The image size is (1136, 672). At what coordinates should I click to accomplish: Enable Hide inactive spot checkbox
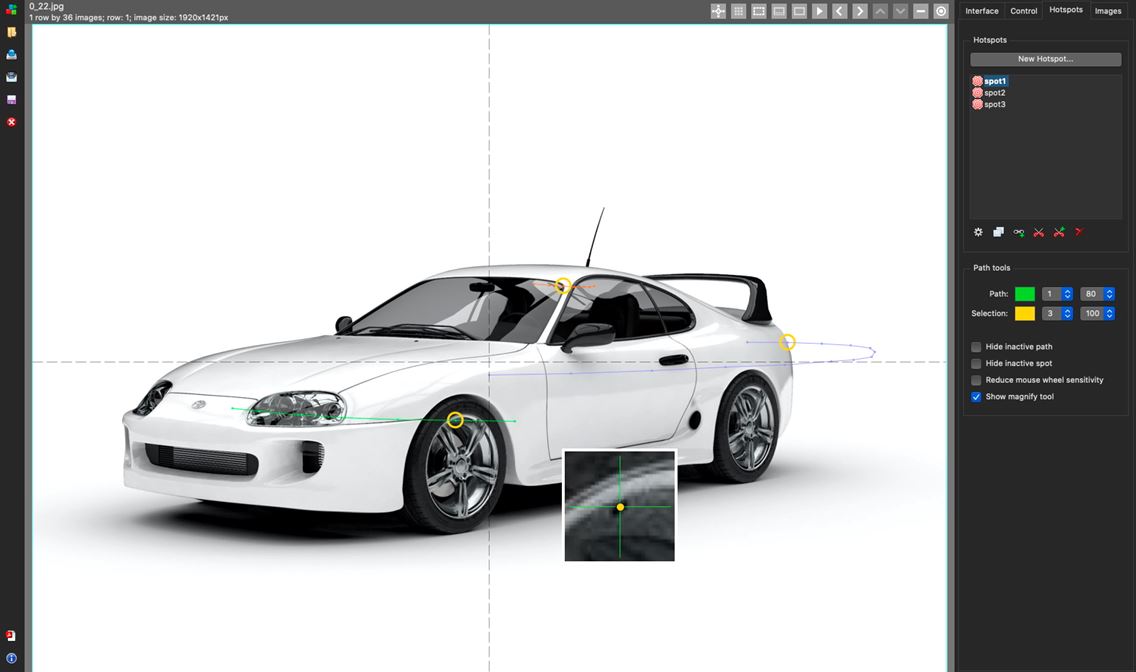click(976, 363)
